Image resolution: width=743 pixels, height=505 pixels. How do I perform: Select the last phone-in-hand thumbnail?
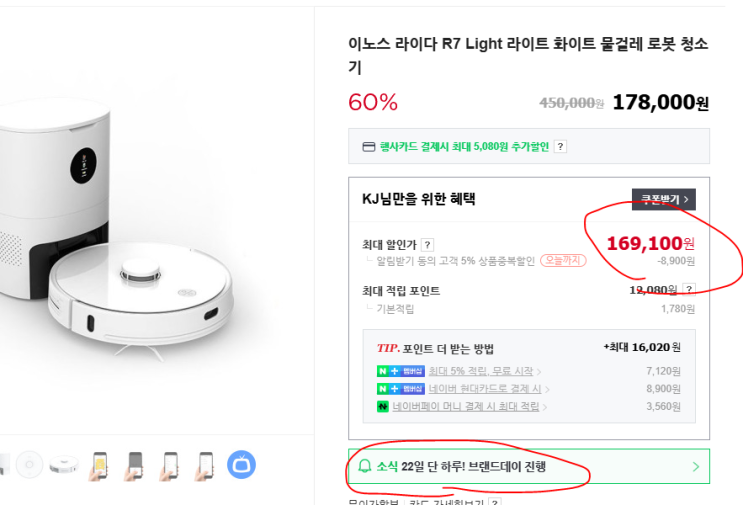(x=205, y=464)
